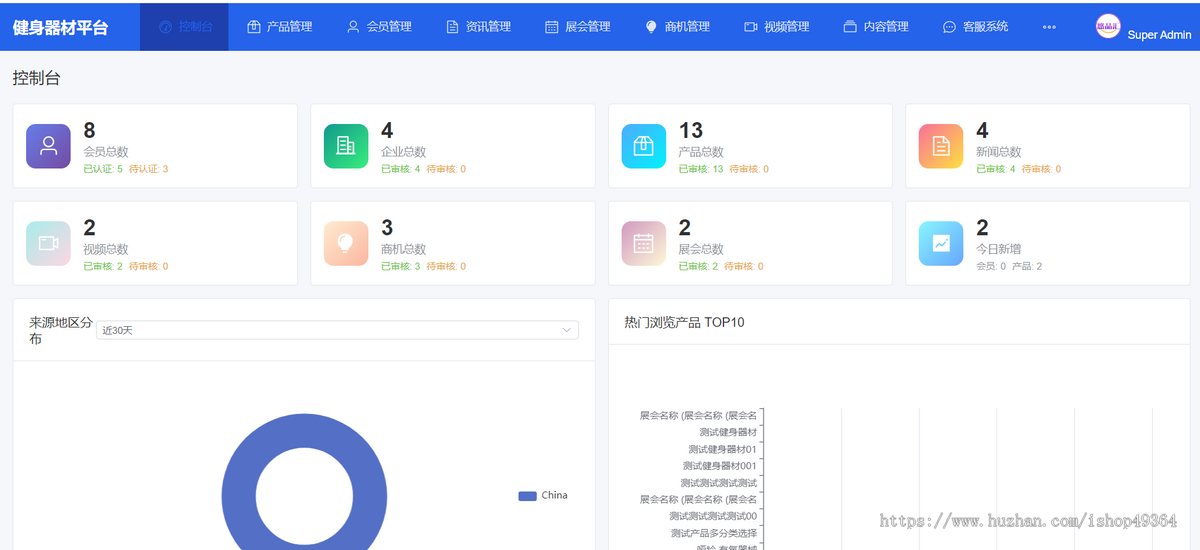Click the 视频总数 camera icon
1200x550 pixels.
coord(48,243)
